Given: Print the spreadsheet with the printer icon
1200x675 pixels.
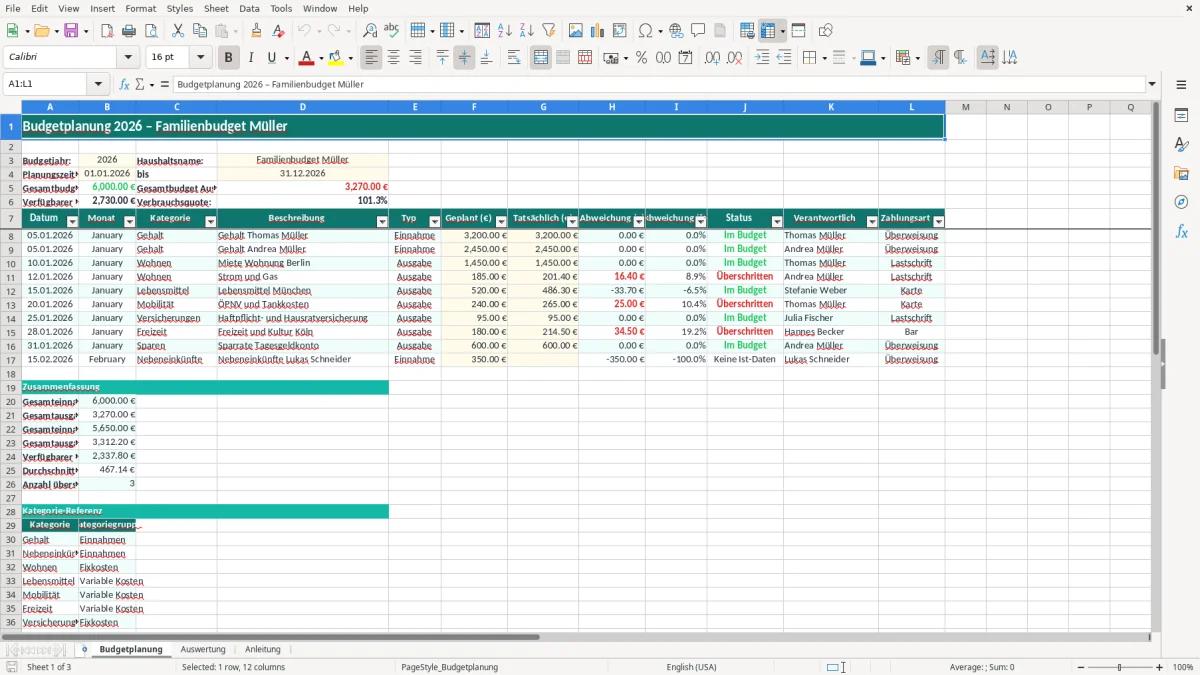Looking at the screenshot, I should click(129, 31).
